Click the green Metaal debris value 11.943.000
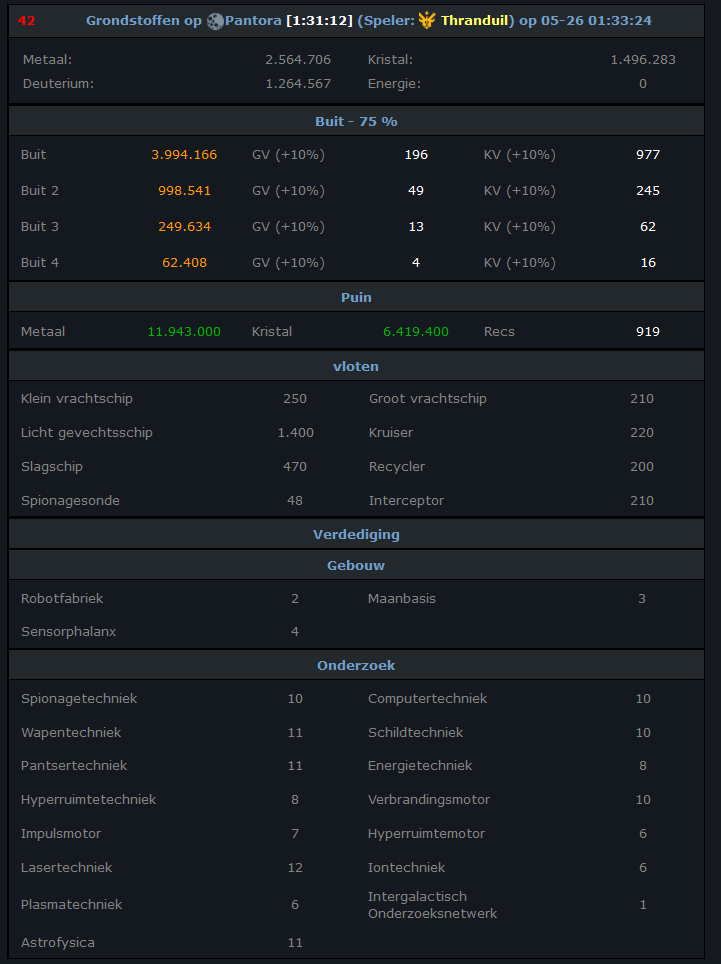The width and height of the screenshot is (721, 964). click(184, 331)
